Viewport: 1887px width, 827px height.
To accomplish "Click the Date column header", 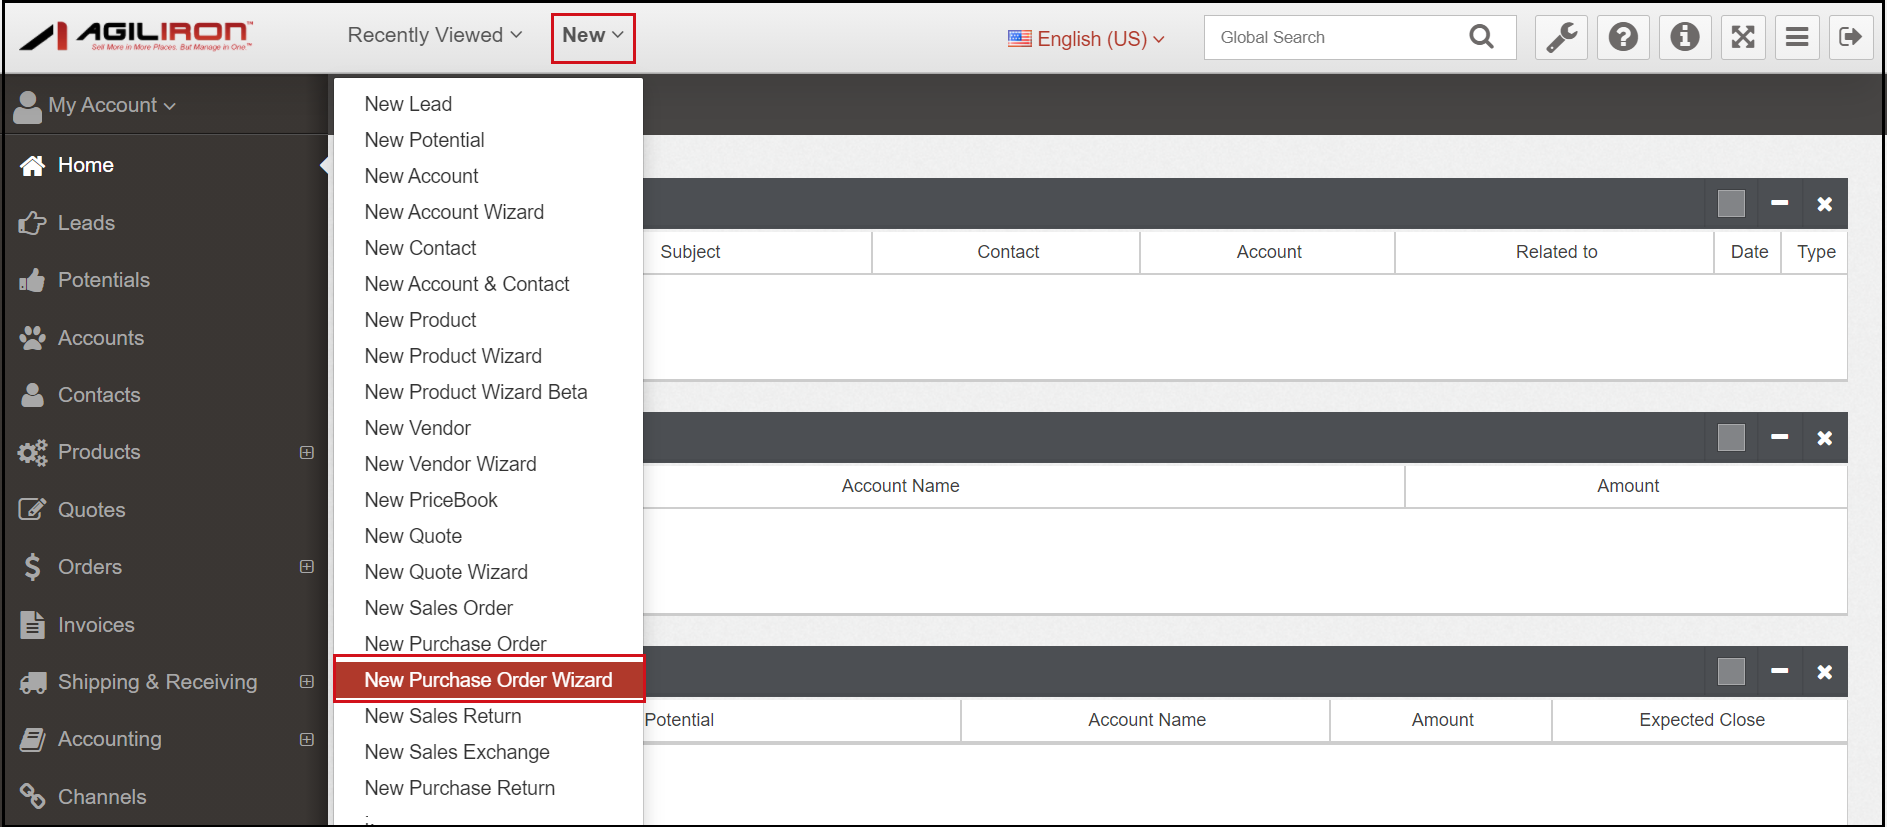I will (1749, 252).
